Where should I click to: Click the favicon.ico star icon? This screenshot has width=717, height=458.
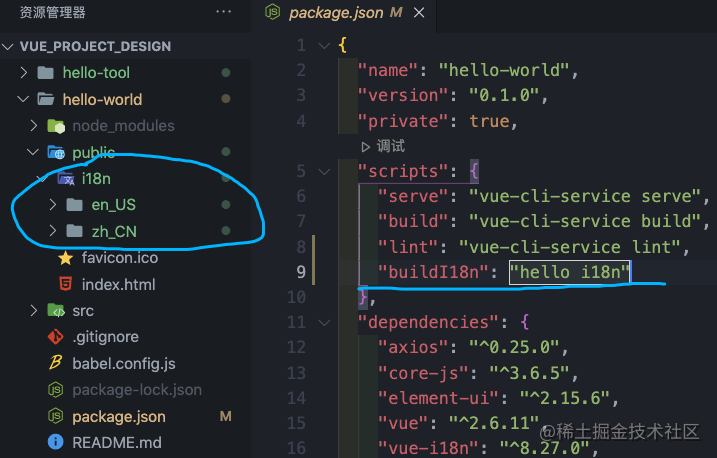pyautogui.click(x=66, y=258)
